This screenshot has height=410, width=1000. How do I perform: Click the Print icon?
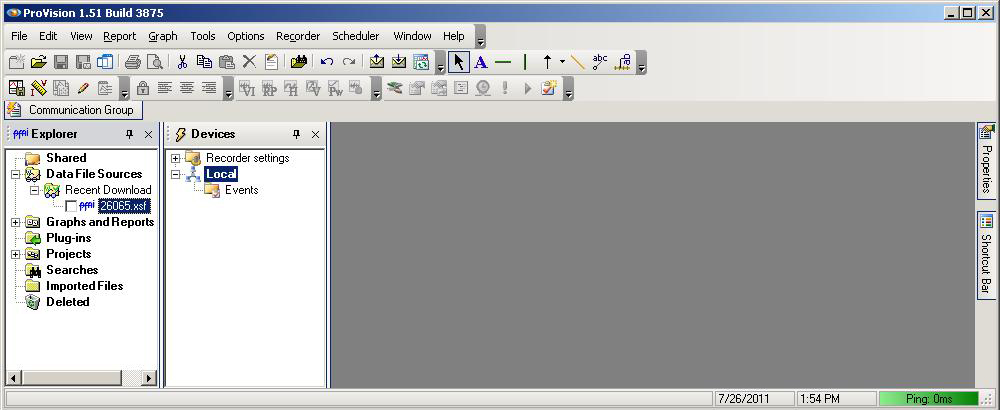[x=133, y=62]
